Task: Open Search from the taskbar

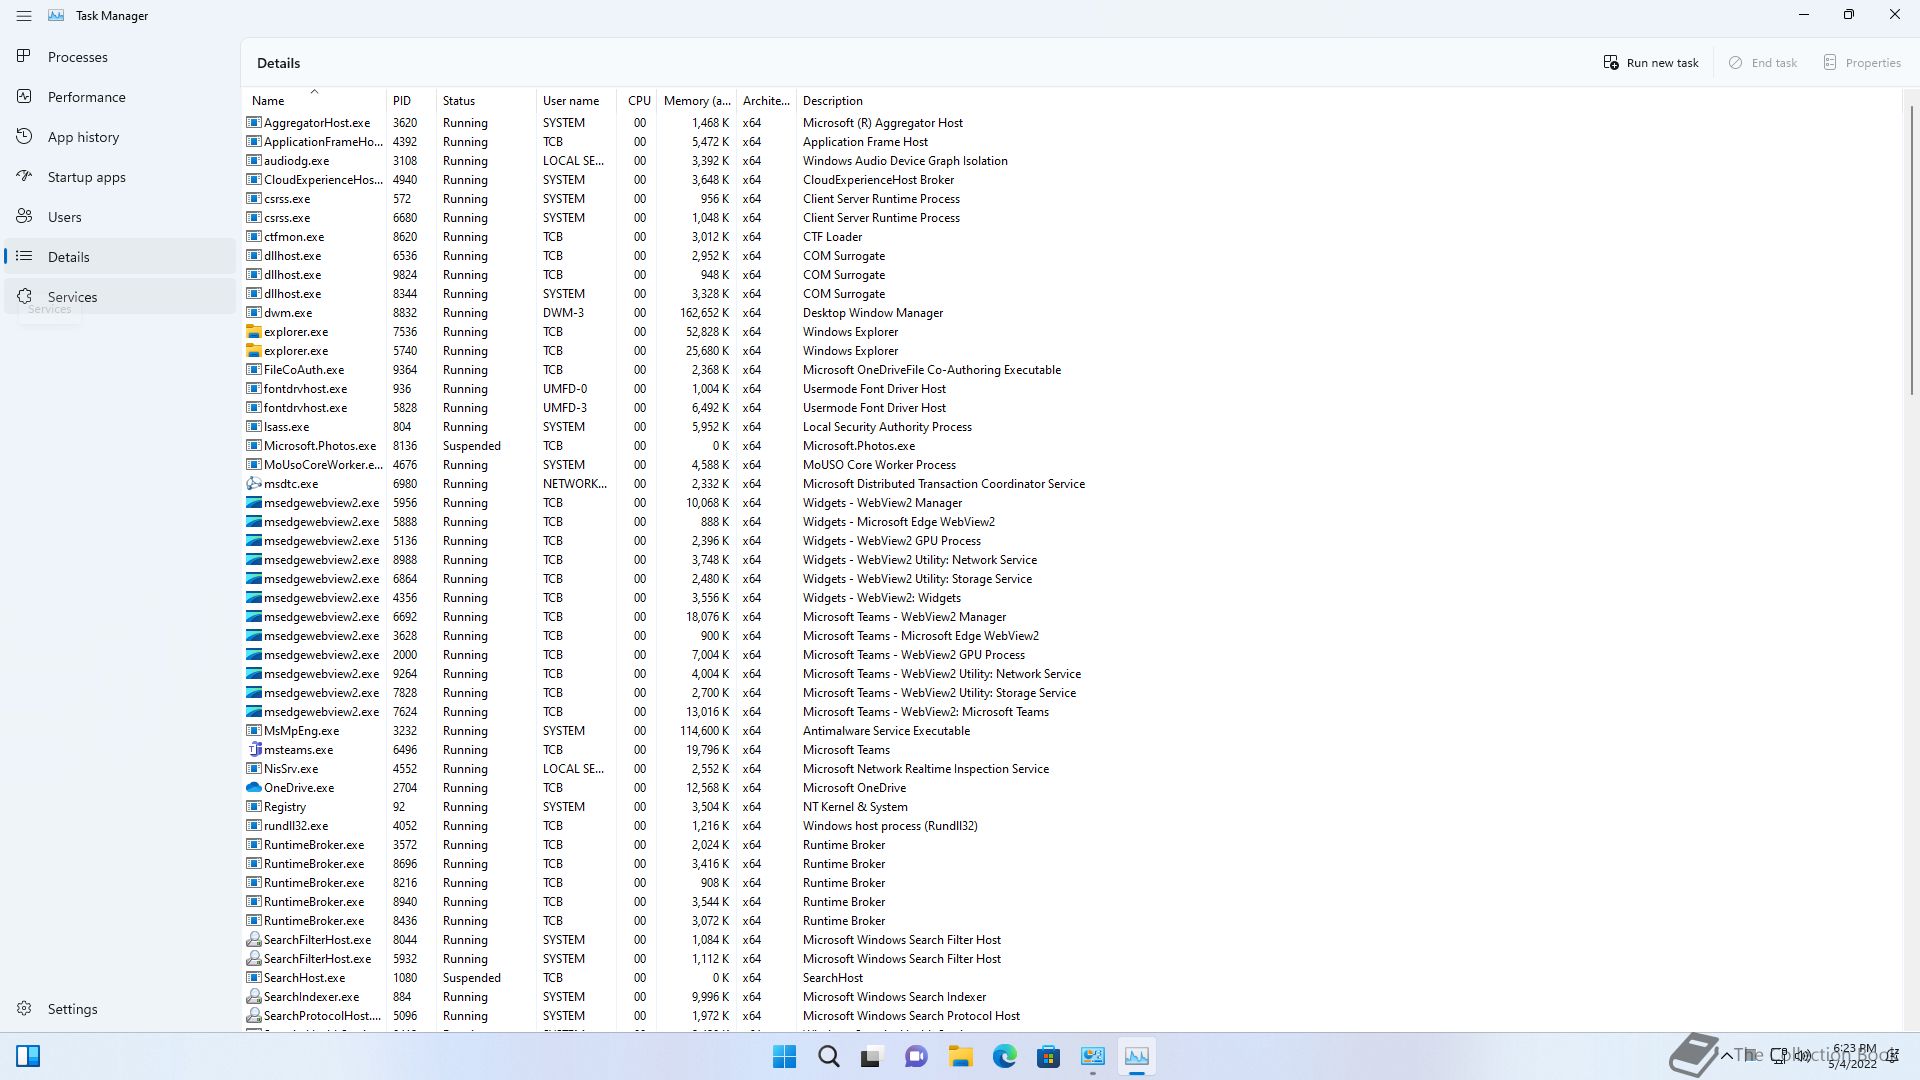Action: (x=829, y=1056)
